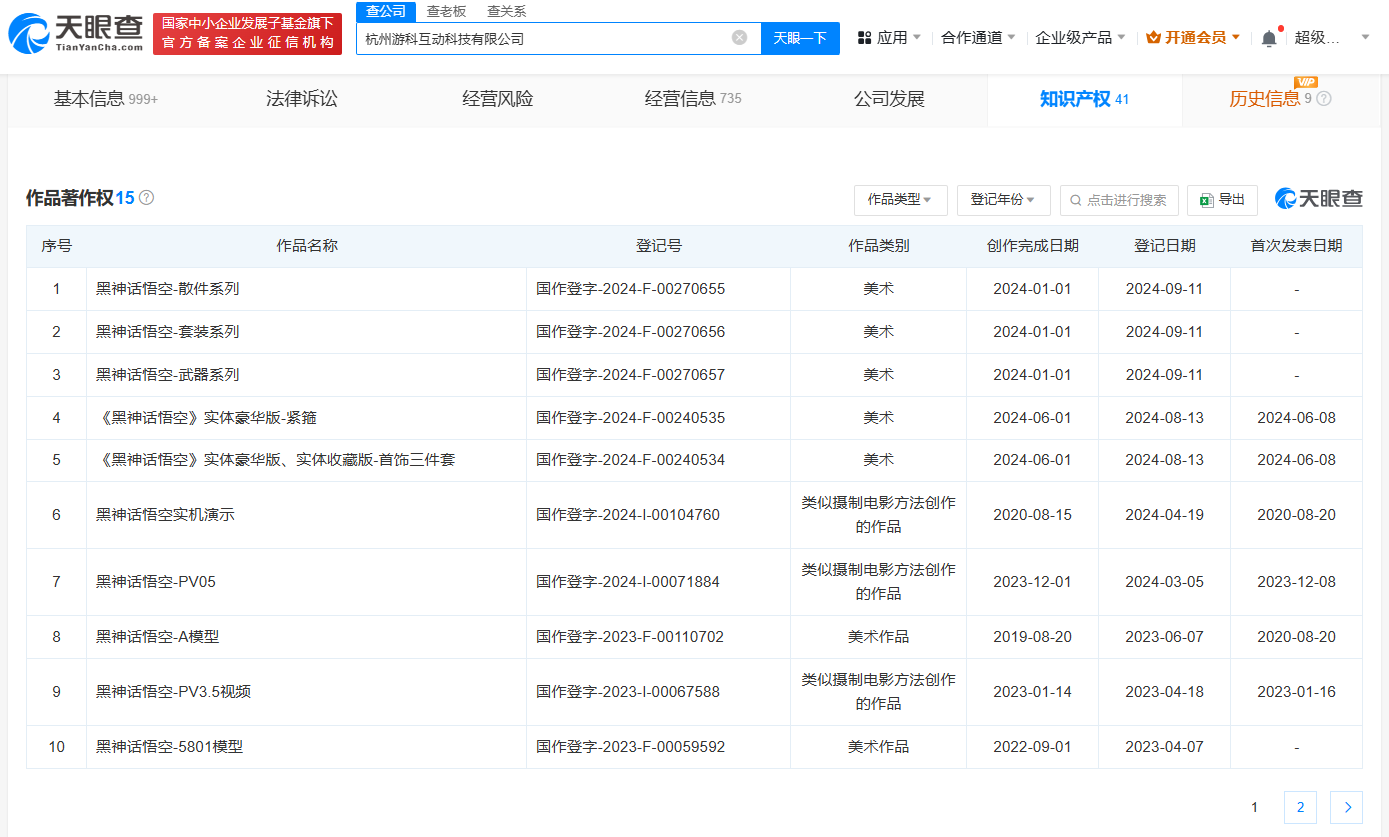Select the 查老板 search tab

point(446,11)
